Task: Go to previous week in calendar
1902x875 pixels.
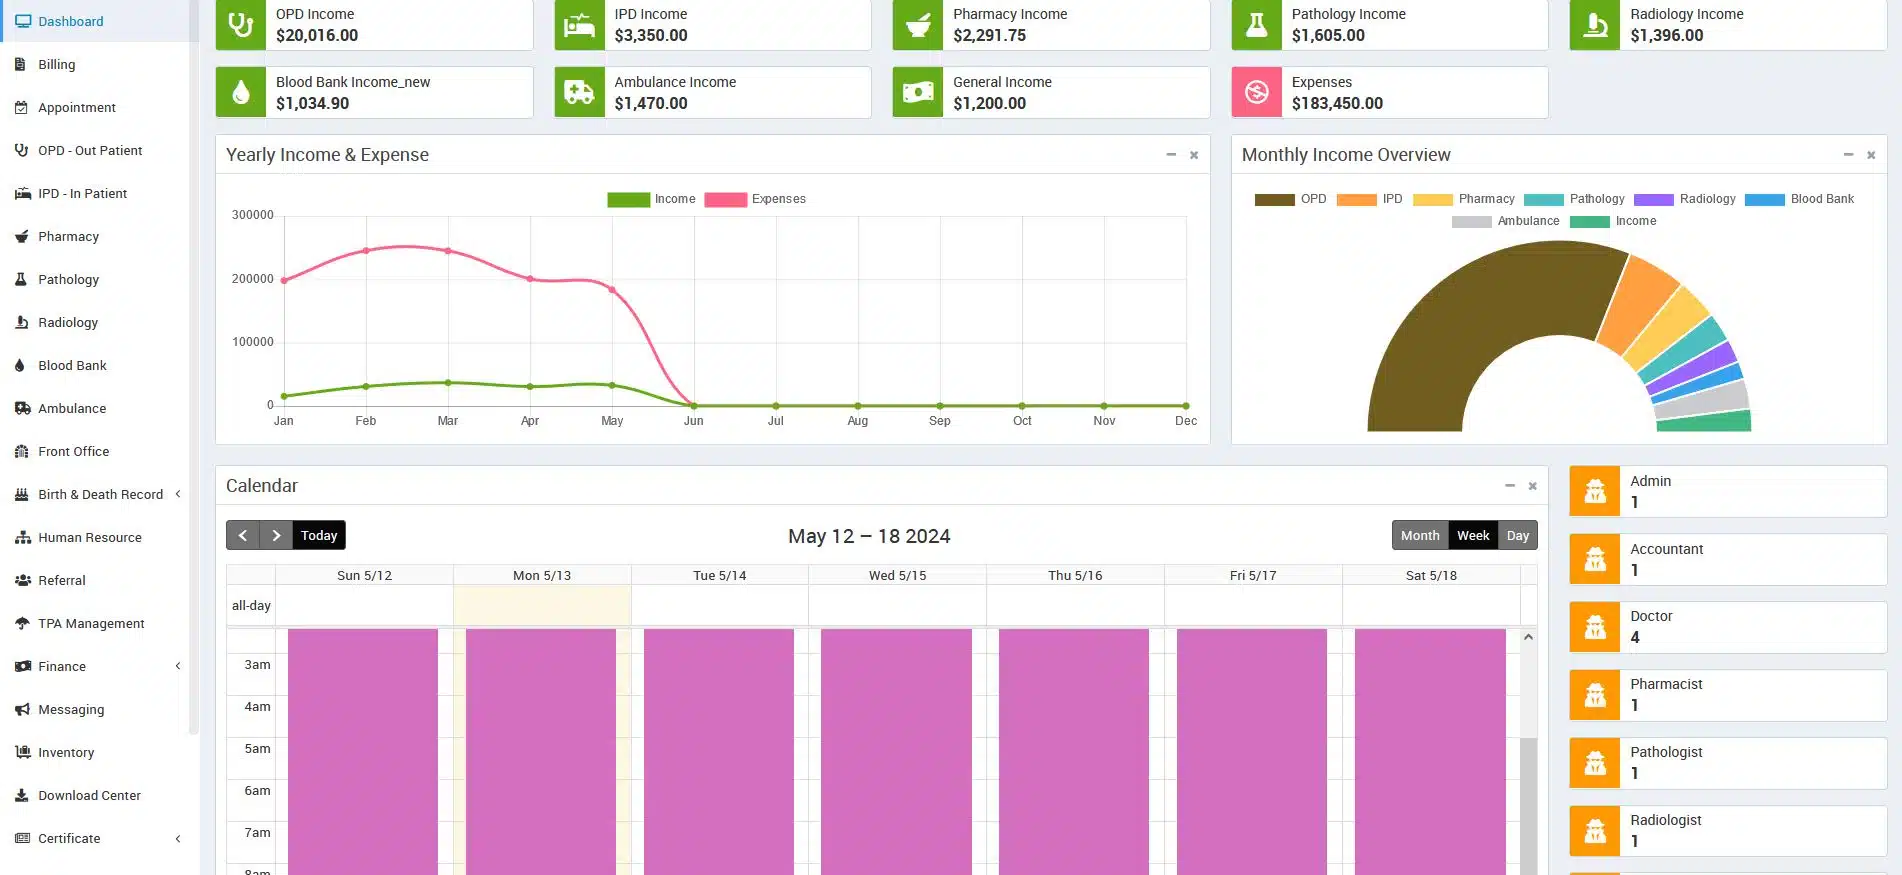Action: coord(243,535)
